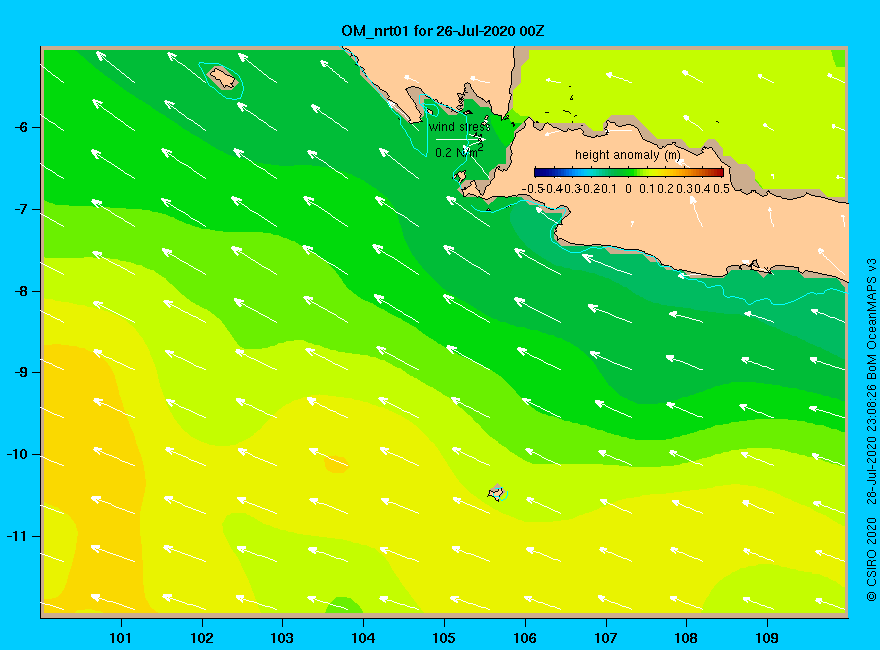Click the "height anomaly (m)" legend label
The image size is (880, 650).
[x=627, y=155]
